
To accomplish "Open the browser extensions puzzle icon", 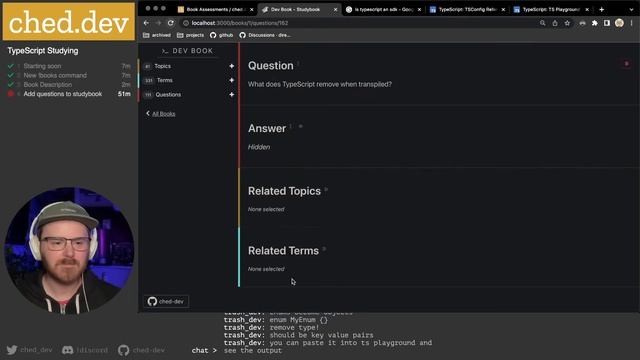I will tap(595, 23).
